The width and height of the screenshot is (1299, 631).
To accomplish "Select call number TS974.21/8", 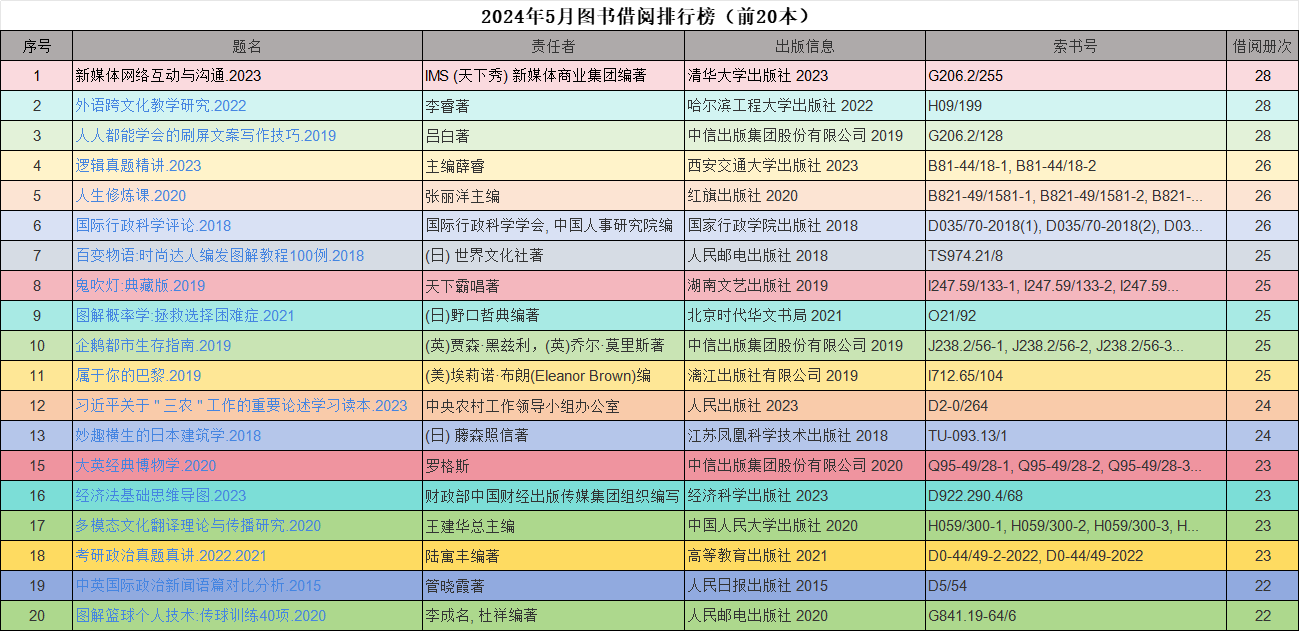I will pos(965,256).
